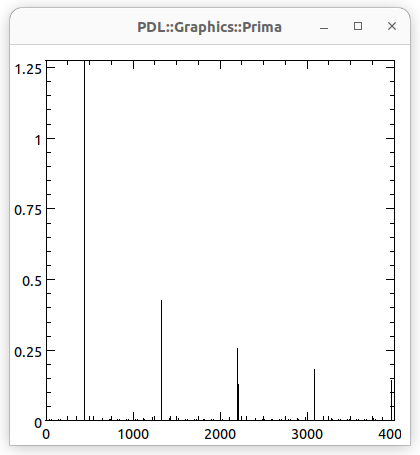Click the rightmost spike near x 4000

(x=392, y=400)
